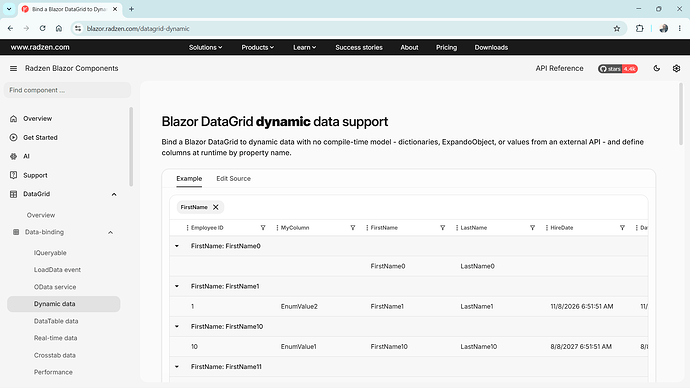Click the Support question icon

[14, 175]
